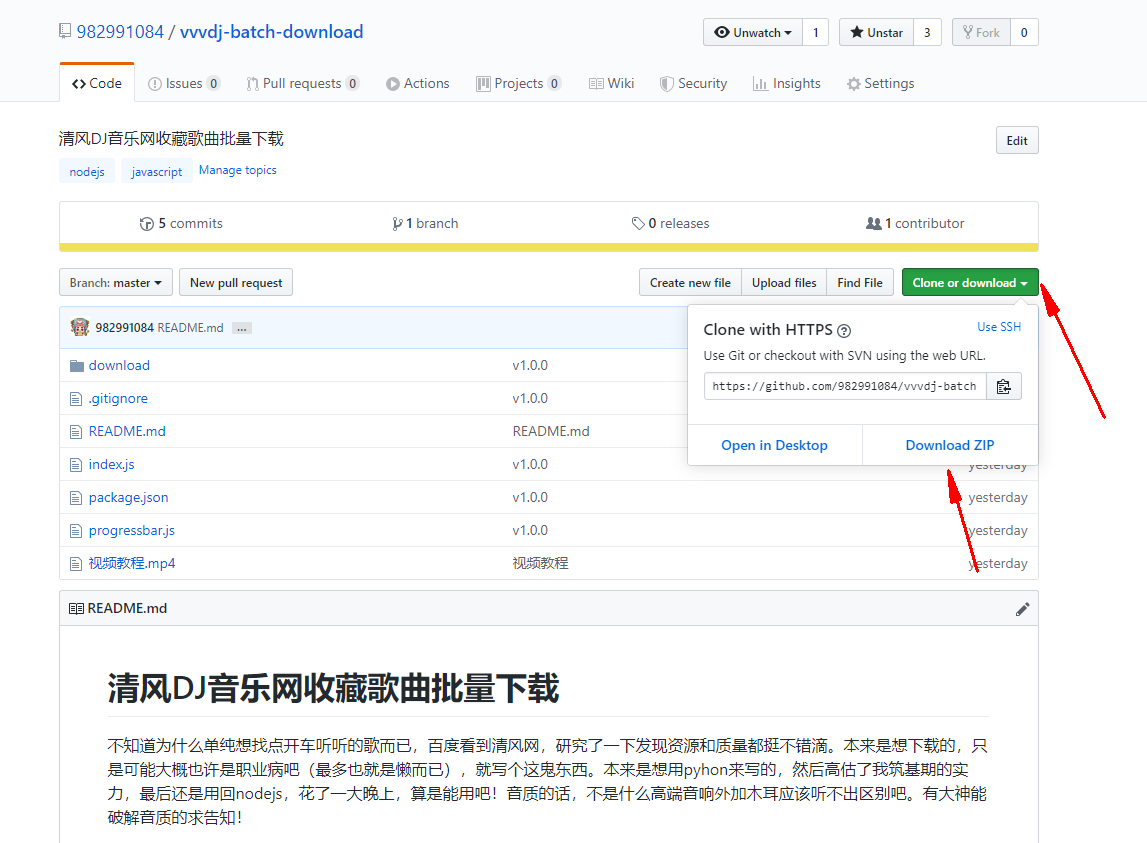
Task: Open the Projects tab
Action: pyautogui.click(x=519, y=83)
